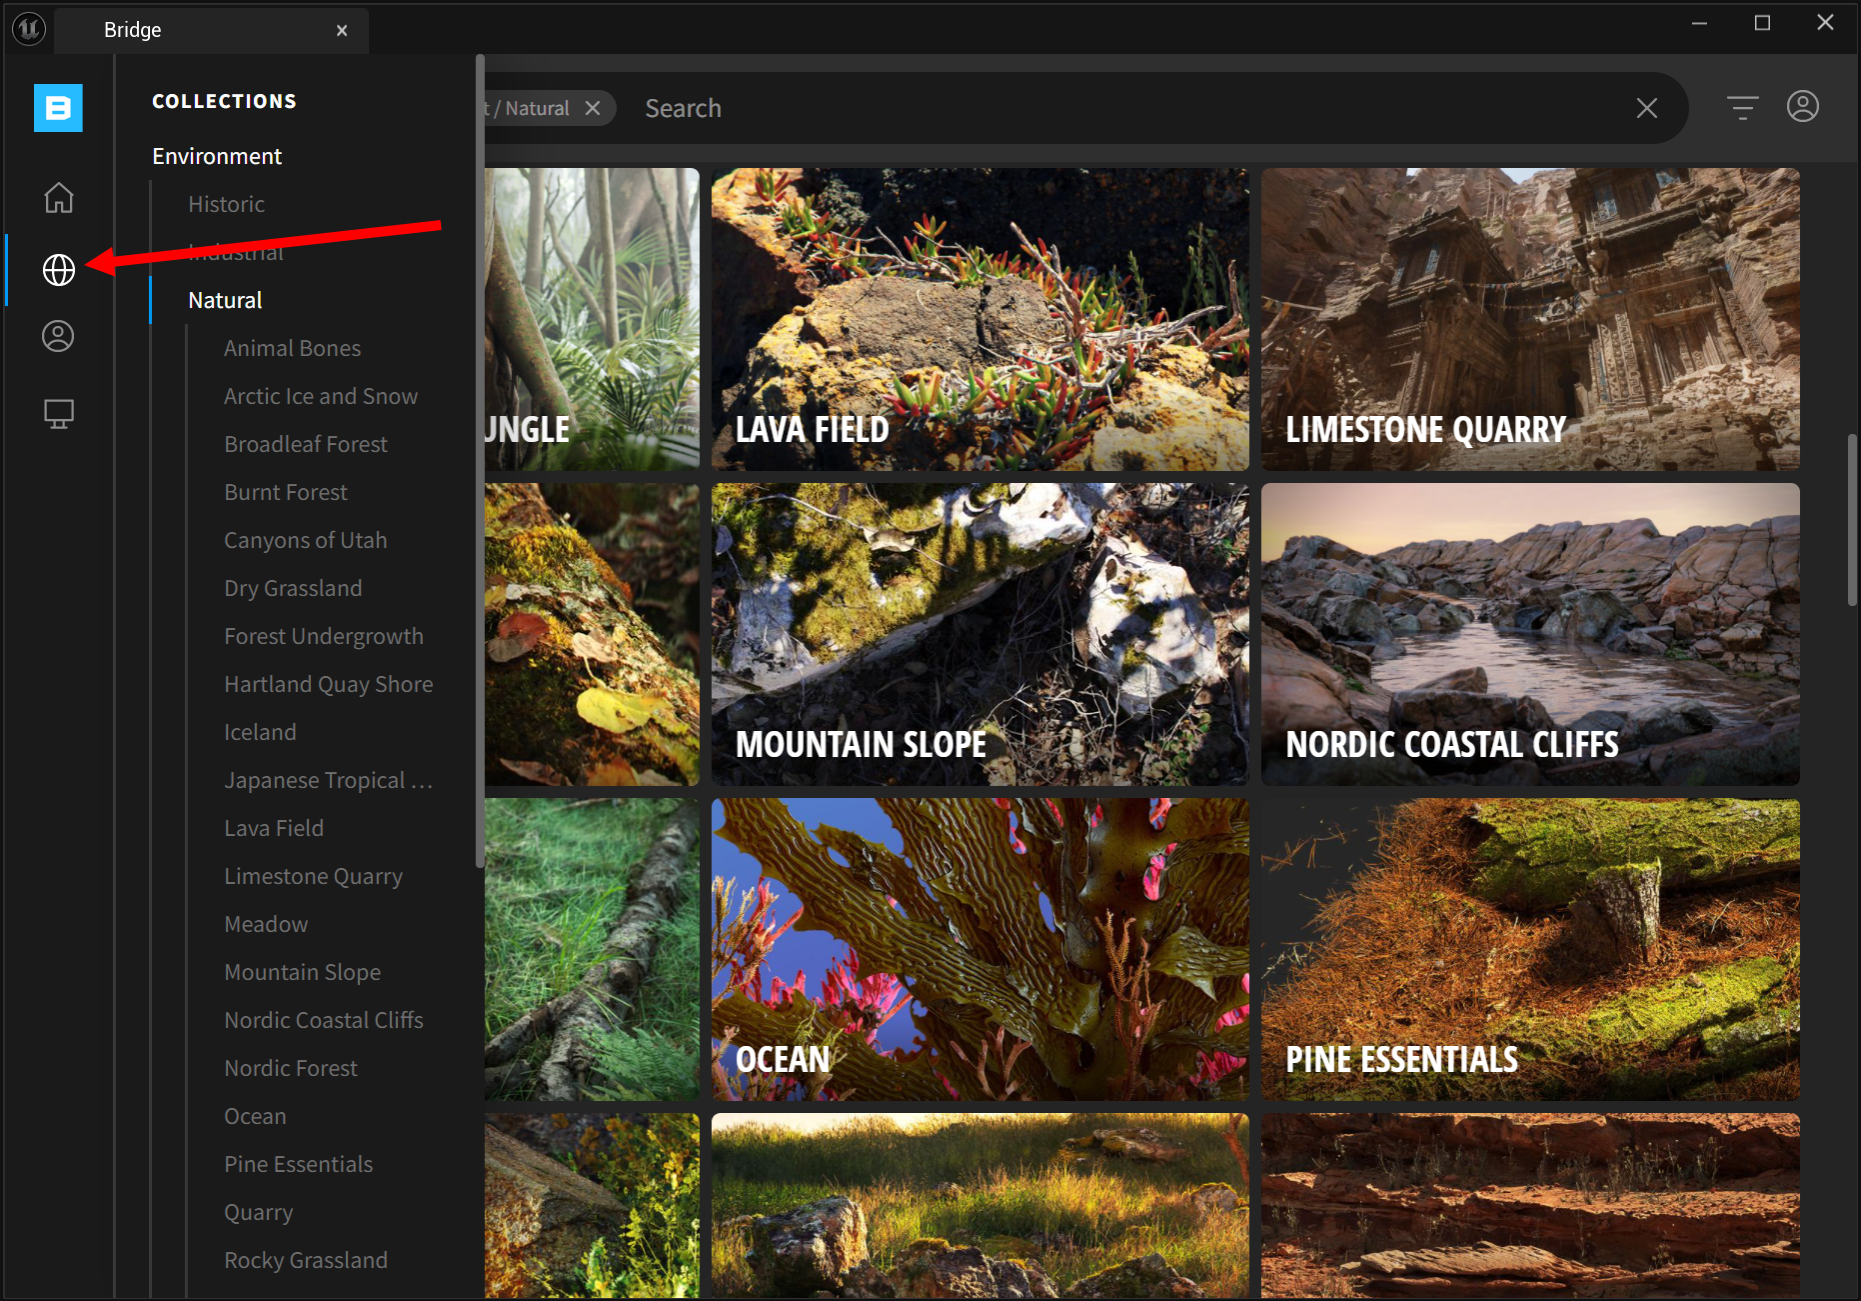Open the Collections globe icon
The height and width of the screenshot is (1301, 1861).
[x=59, y=269]
